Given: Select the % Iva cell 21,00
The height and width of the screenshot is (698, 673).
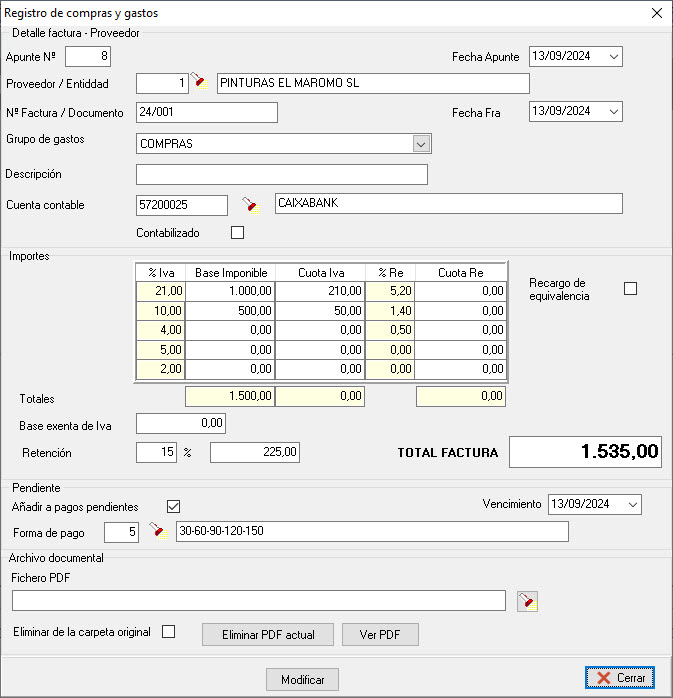Looking at the screenshot, I should click(161, 291).
